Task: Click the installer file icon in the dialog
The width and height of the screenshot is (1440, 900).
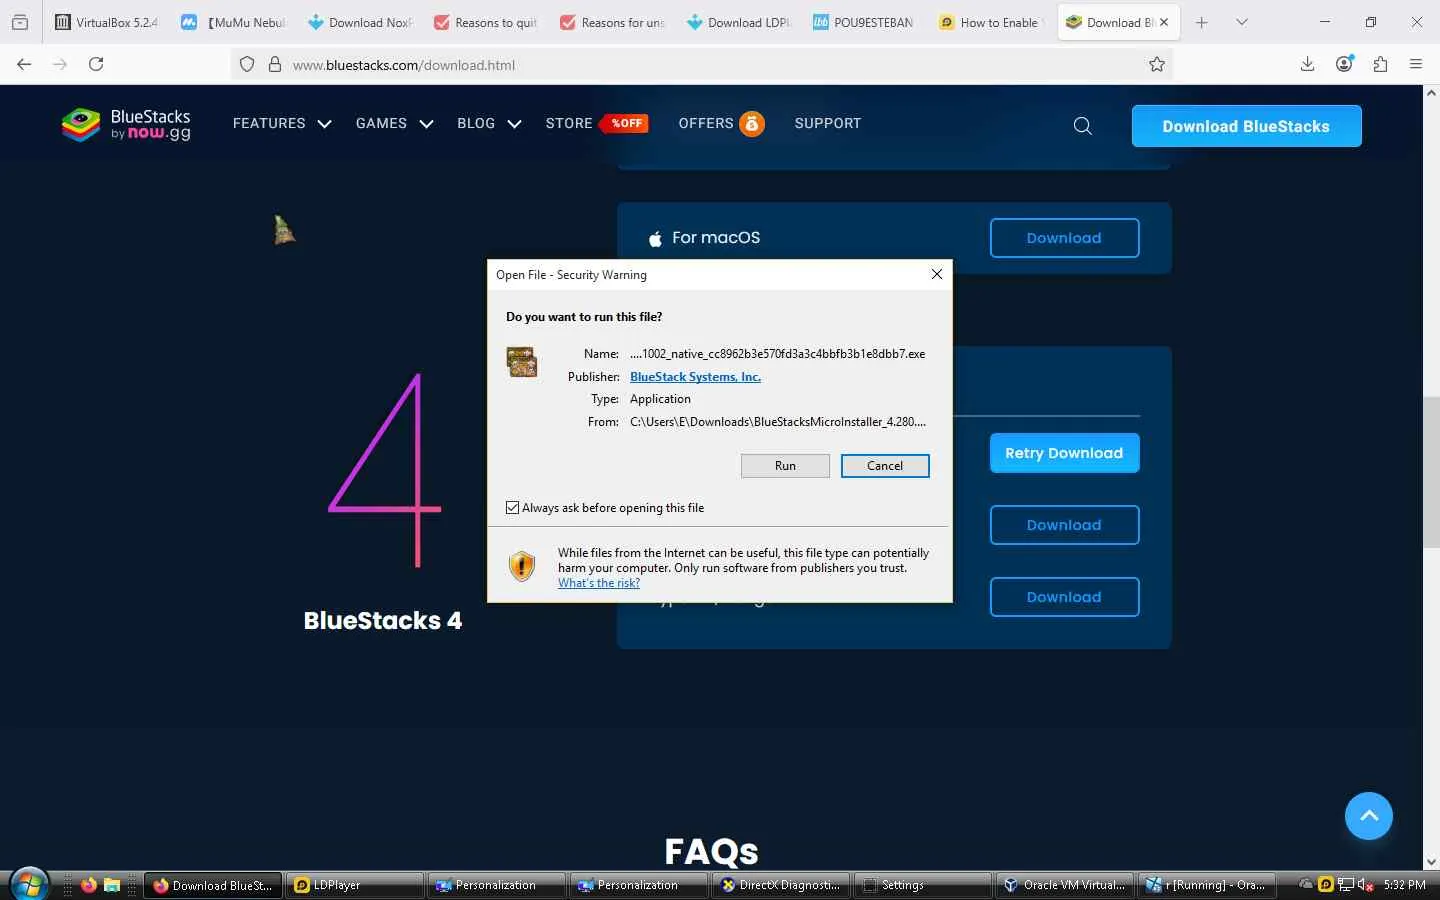Action: tap(522, 361)
